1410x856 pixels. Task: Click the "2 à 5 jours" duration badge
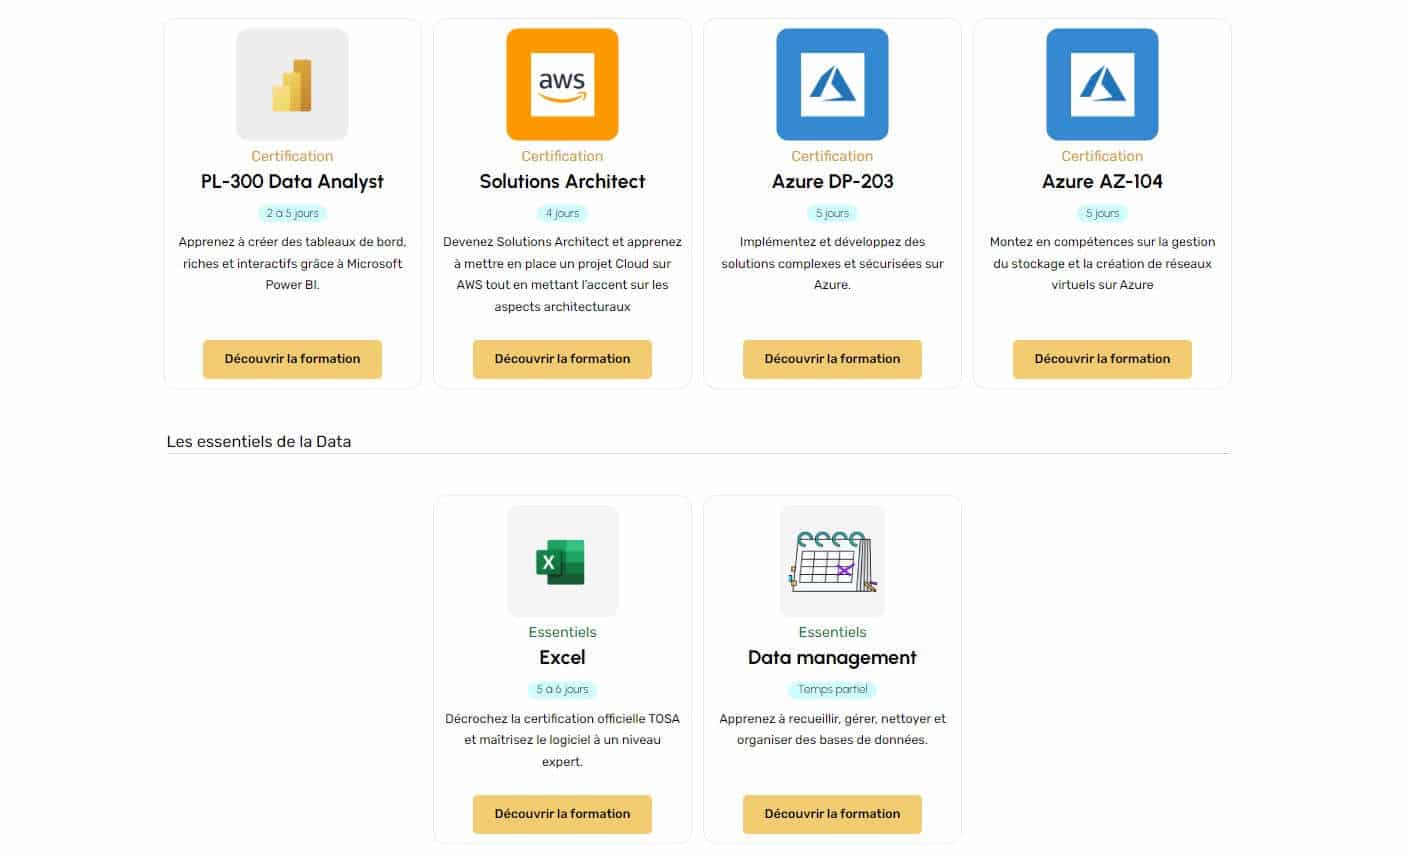[x=292, y=213]
